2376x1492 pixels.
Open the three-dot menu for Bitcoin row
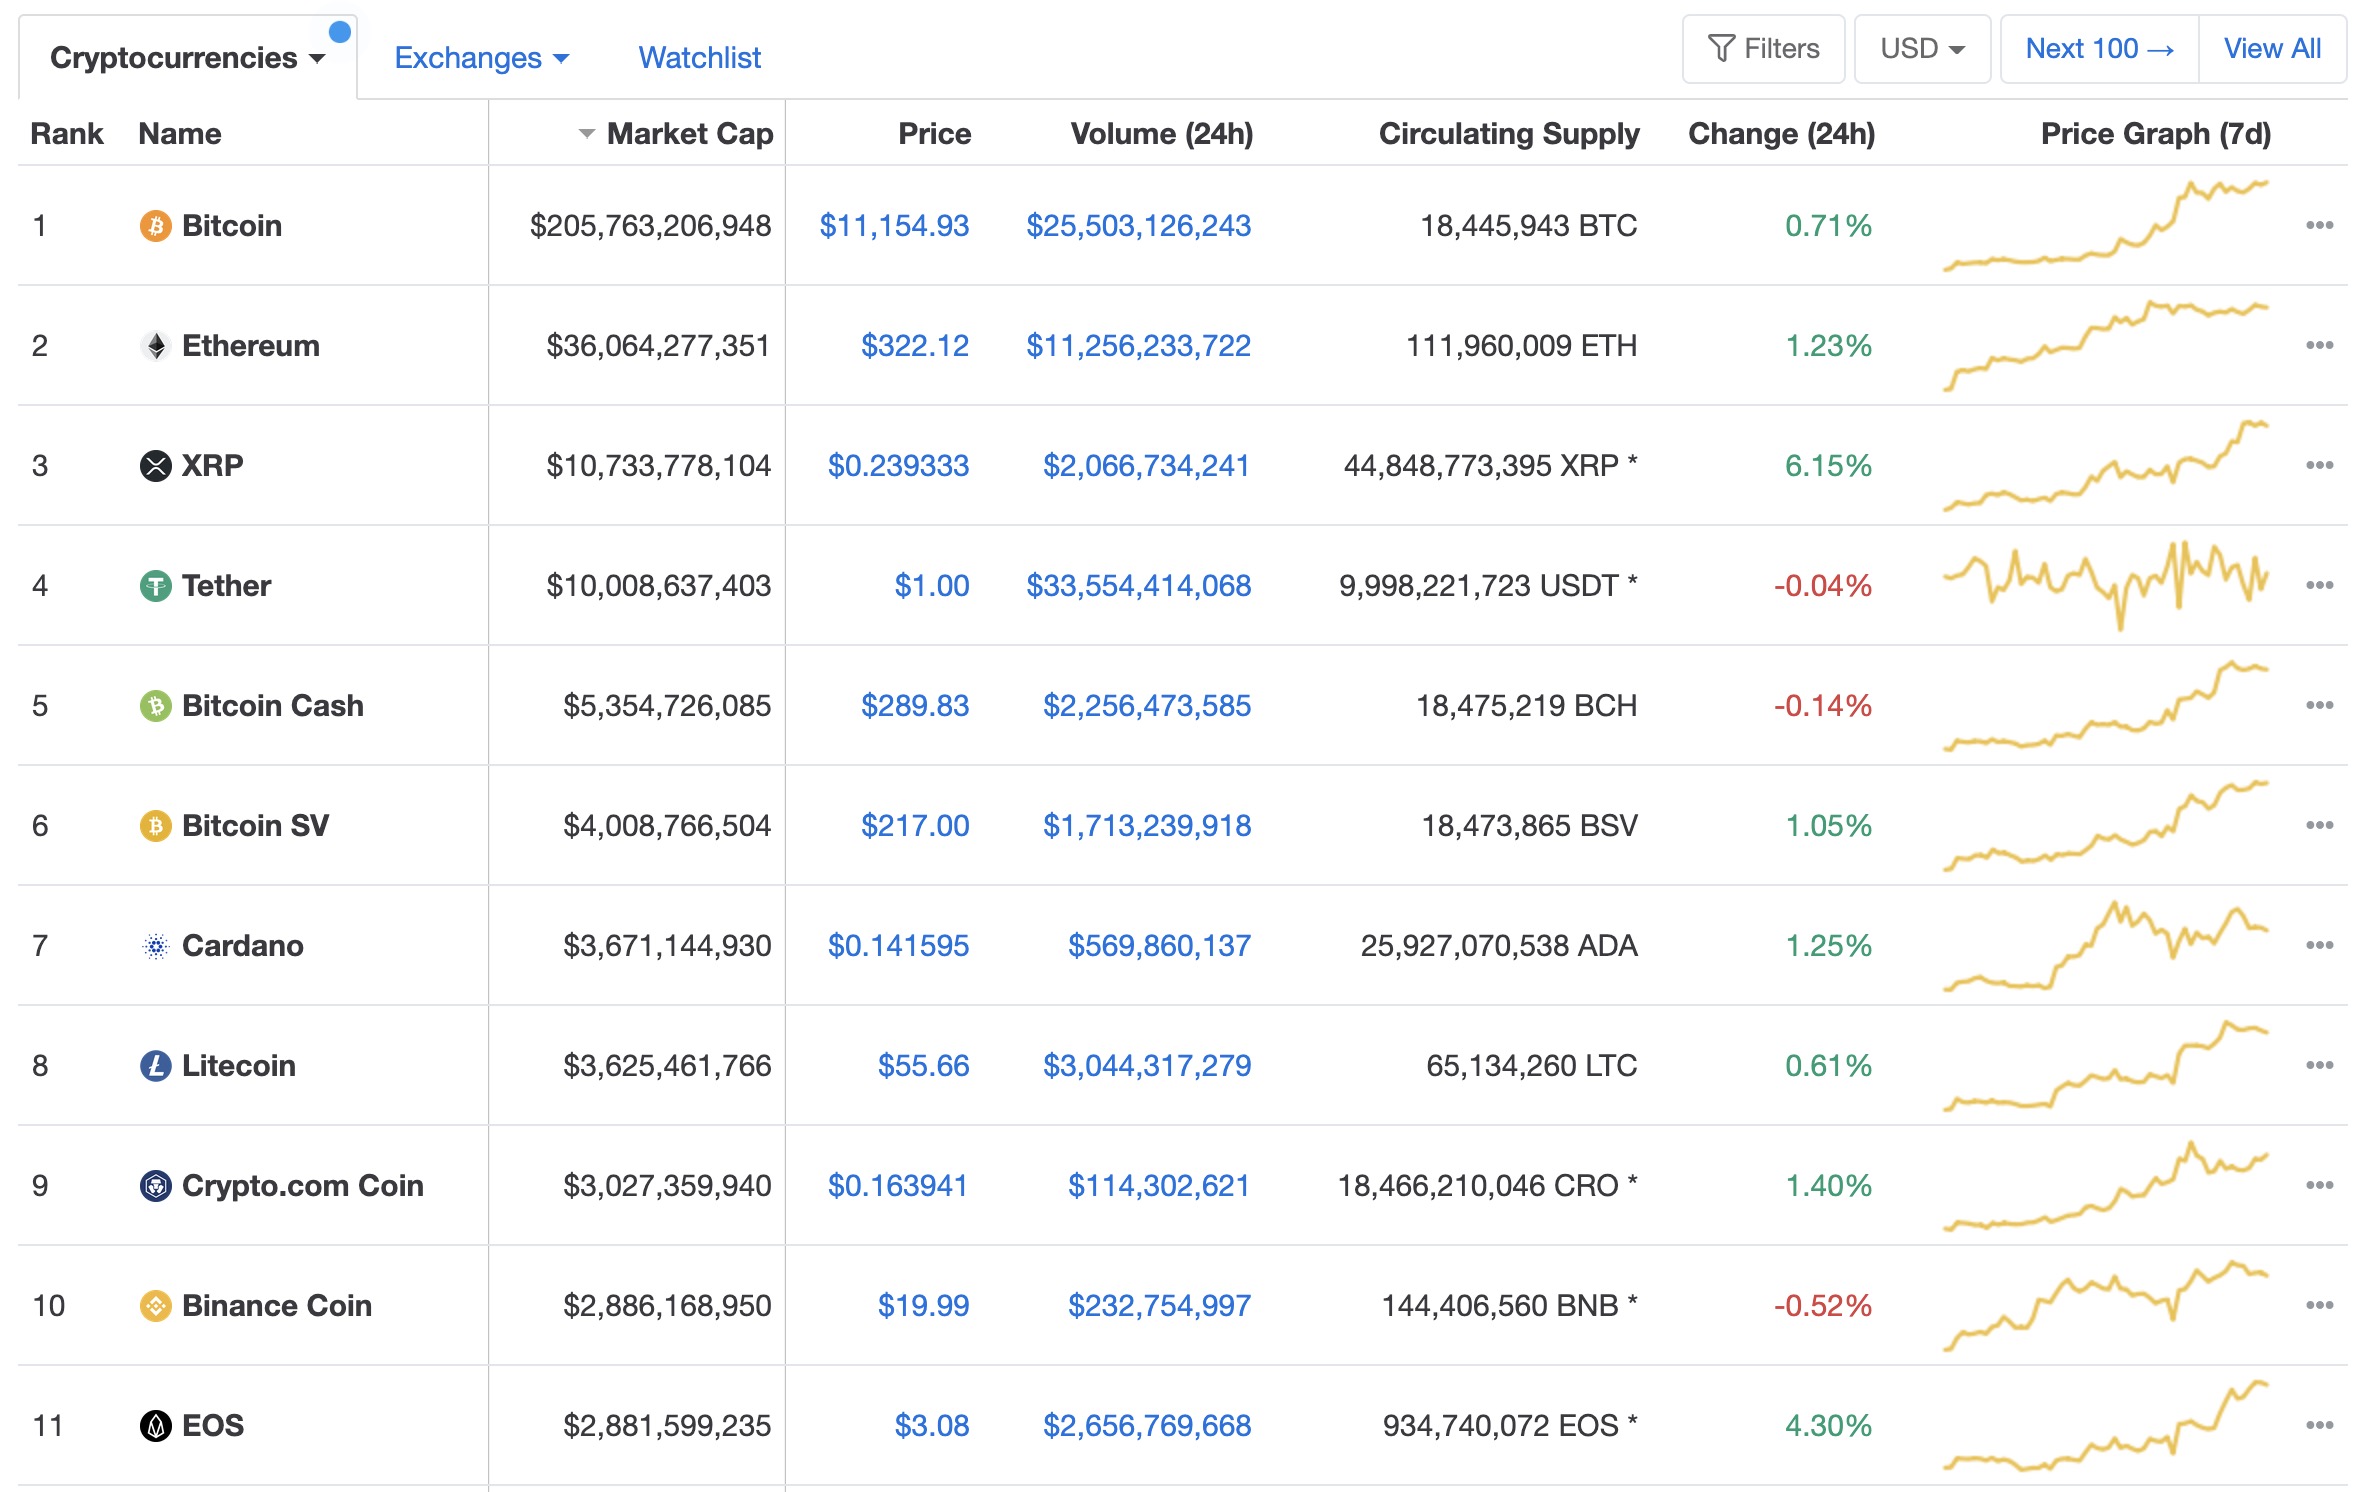tap(2319, 226)
